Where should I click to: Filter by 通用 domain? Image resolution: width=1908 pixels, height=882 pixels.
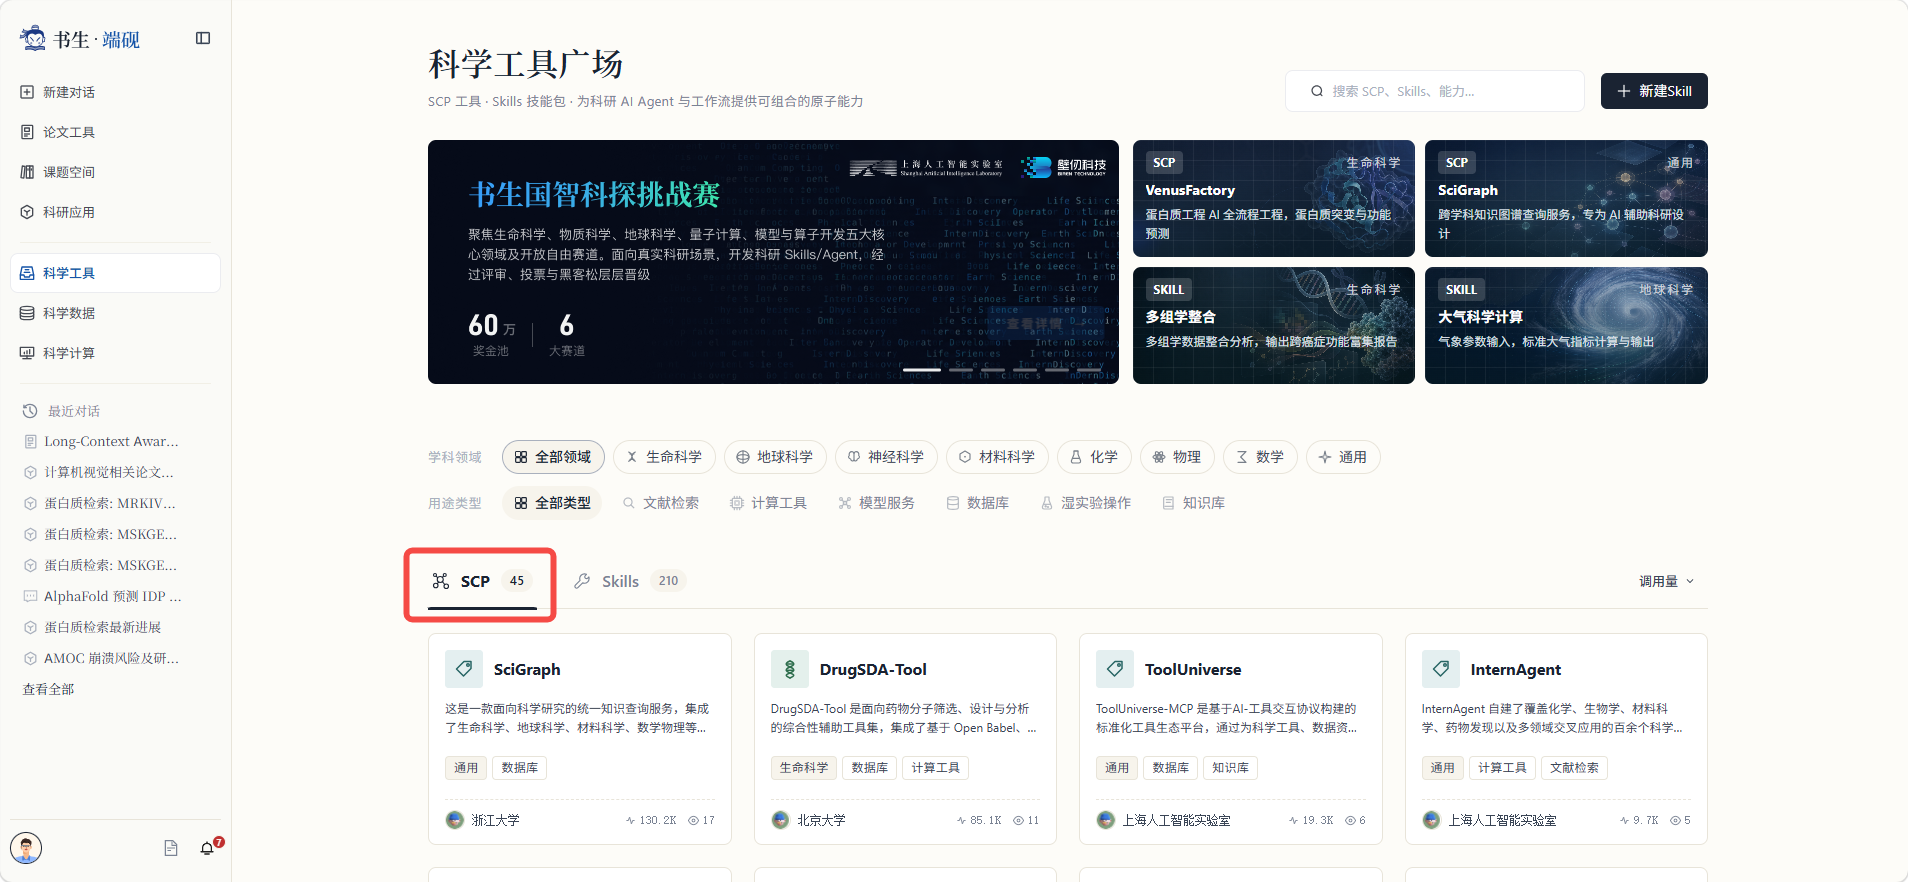[x=1343, y=457]
